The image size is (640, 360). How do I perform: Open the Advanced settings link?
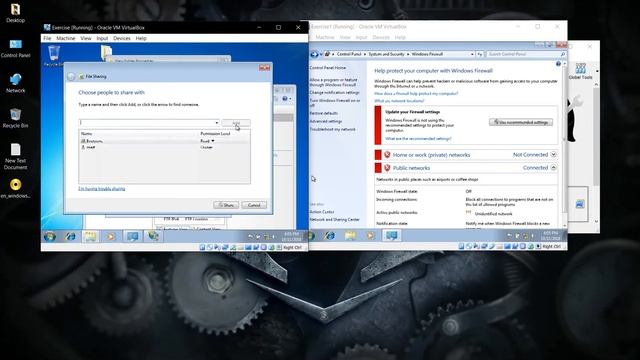[326, 121]
